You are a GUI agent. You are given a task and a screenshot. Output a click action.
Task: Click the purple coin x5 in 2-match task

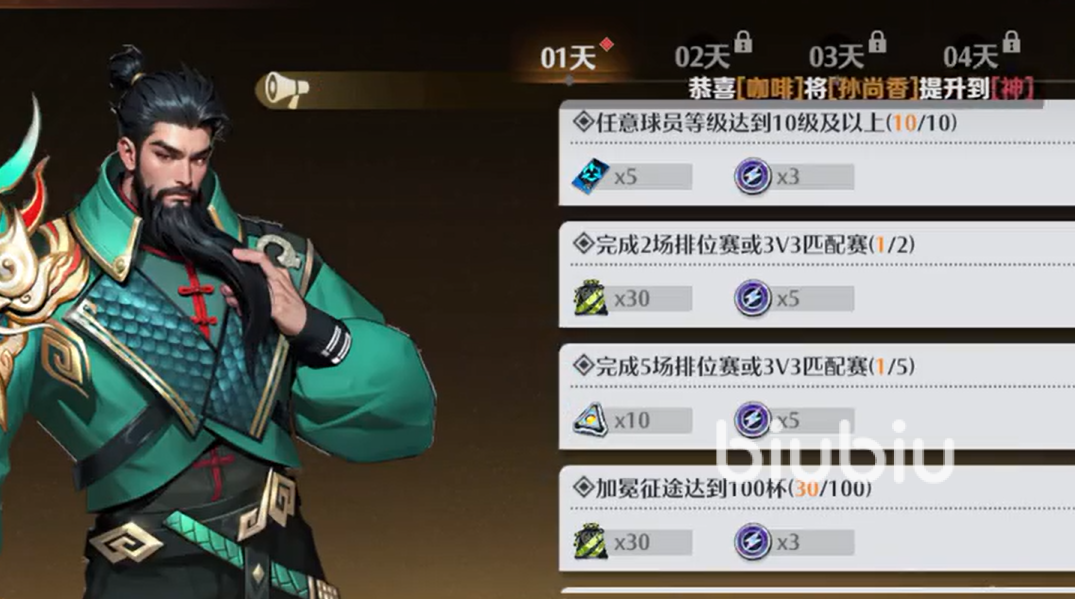pyautogui.click(x=753, y=298)
